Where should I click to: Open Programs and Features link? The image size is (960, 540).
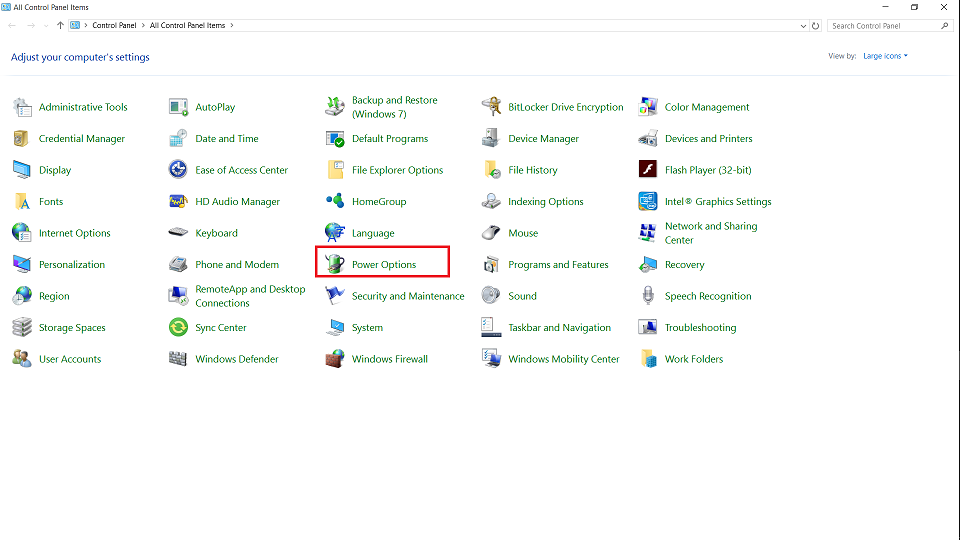click(x=558, y=264)
